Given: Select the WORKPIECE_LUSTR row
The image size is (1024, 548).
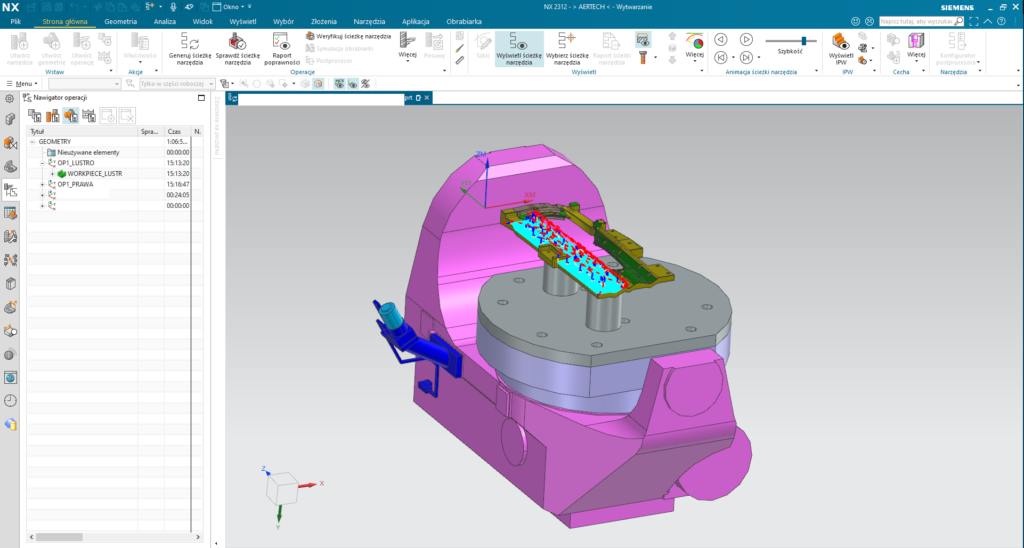Looking at the screenshot, I should (x=109, y=174).
